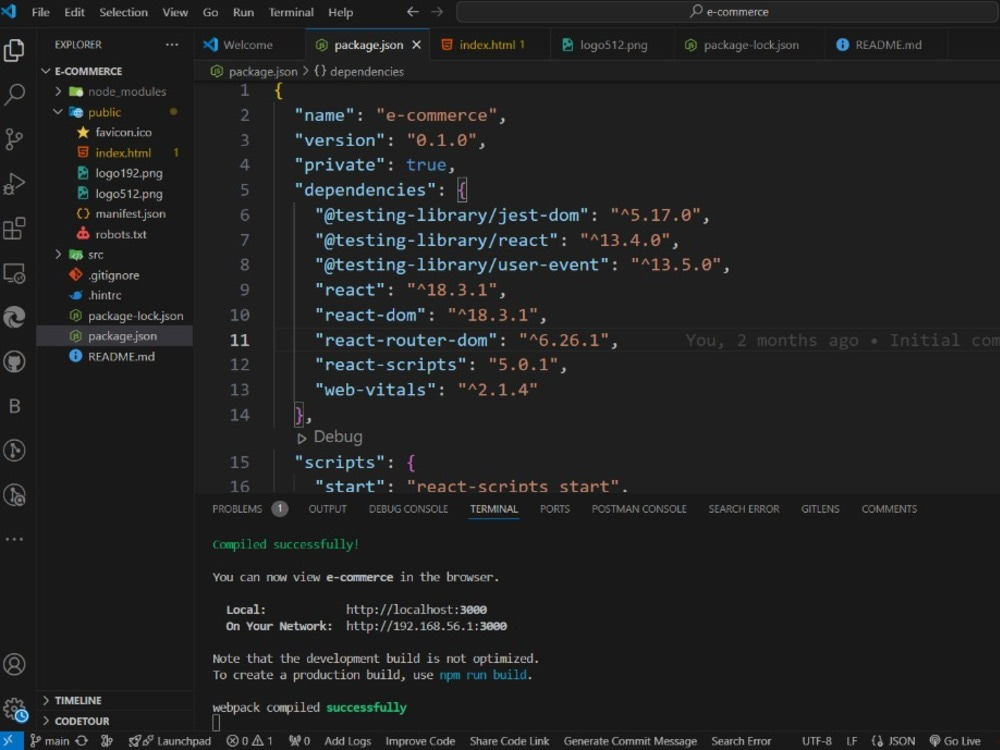1000x750 pixels.
Task: Open the POSTMAN CONSOLE panel tab
Action: [639, 509]
